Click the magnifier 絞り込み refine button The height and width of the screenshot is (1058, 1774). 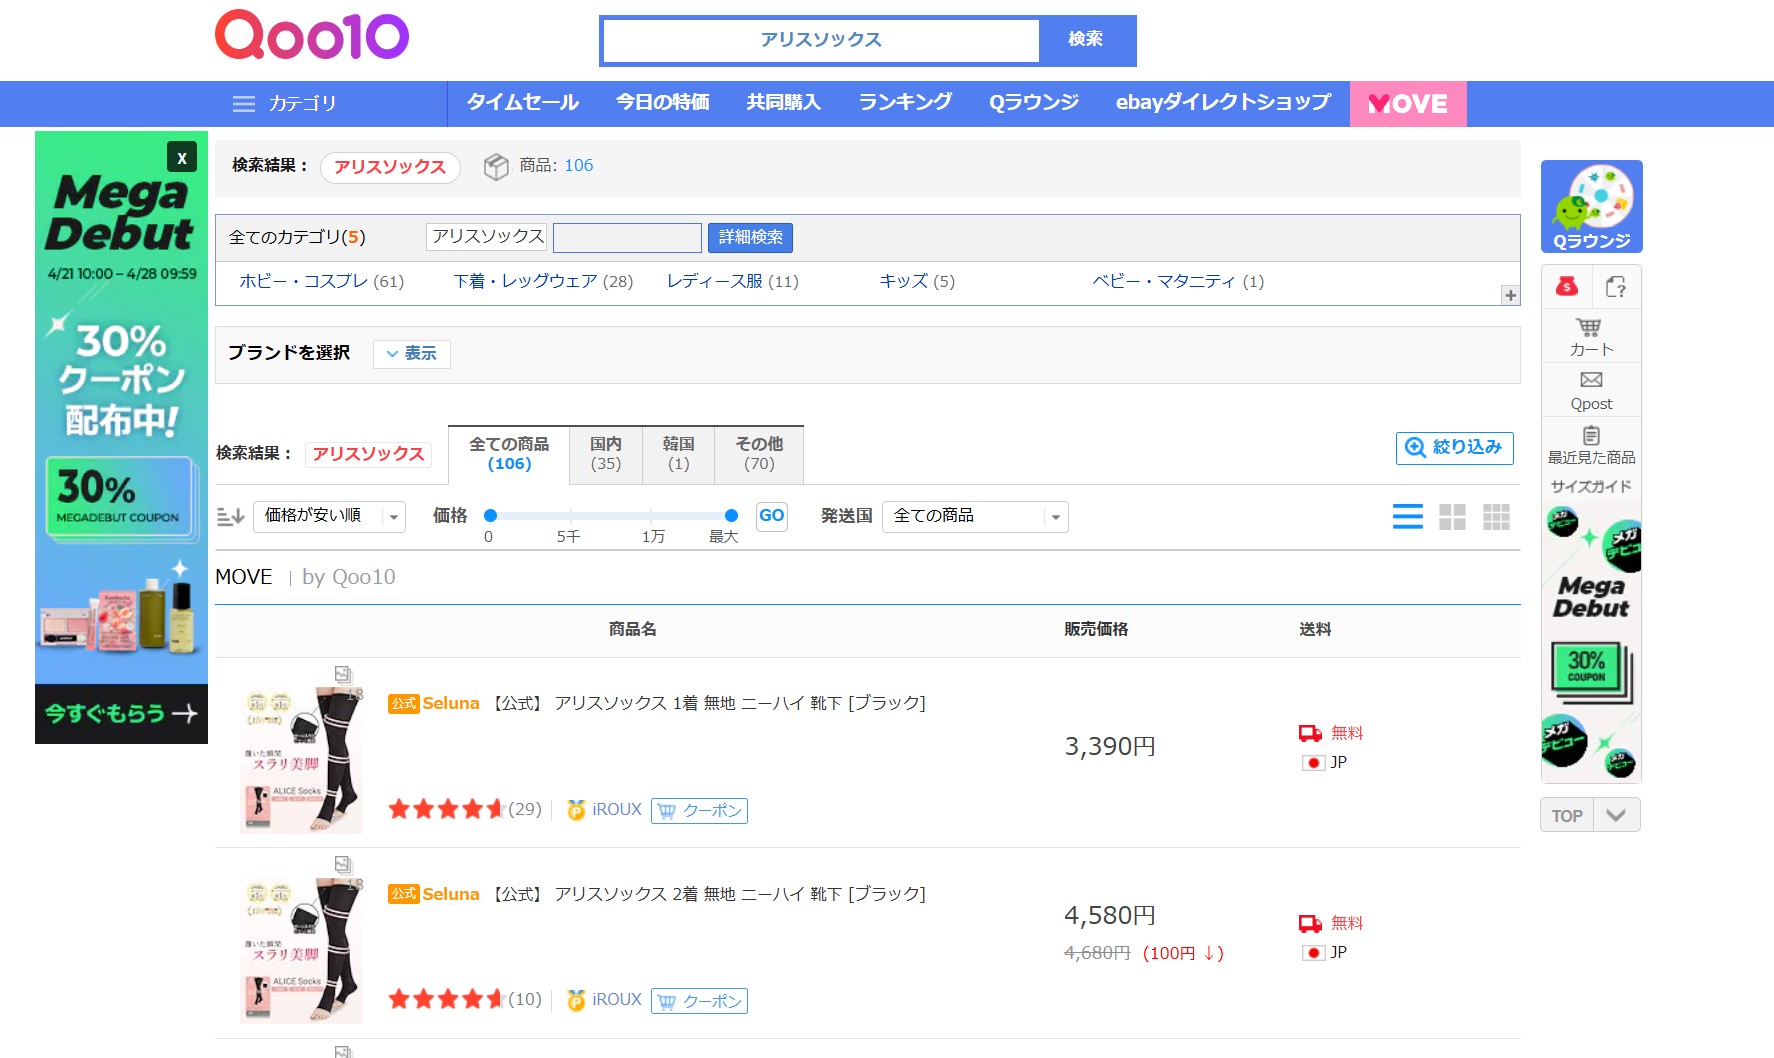point(1454,448)
